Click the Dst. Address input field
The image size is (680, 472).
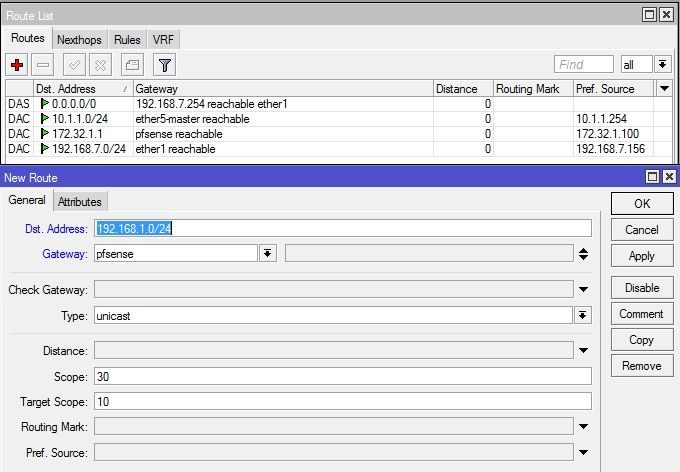[343, 228]
